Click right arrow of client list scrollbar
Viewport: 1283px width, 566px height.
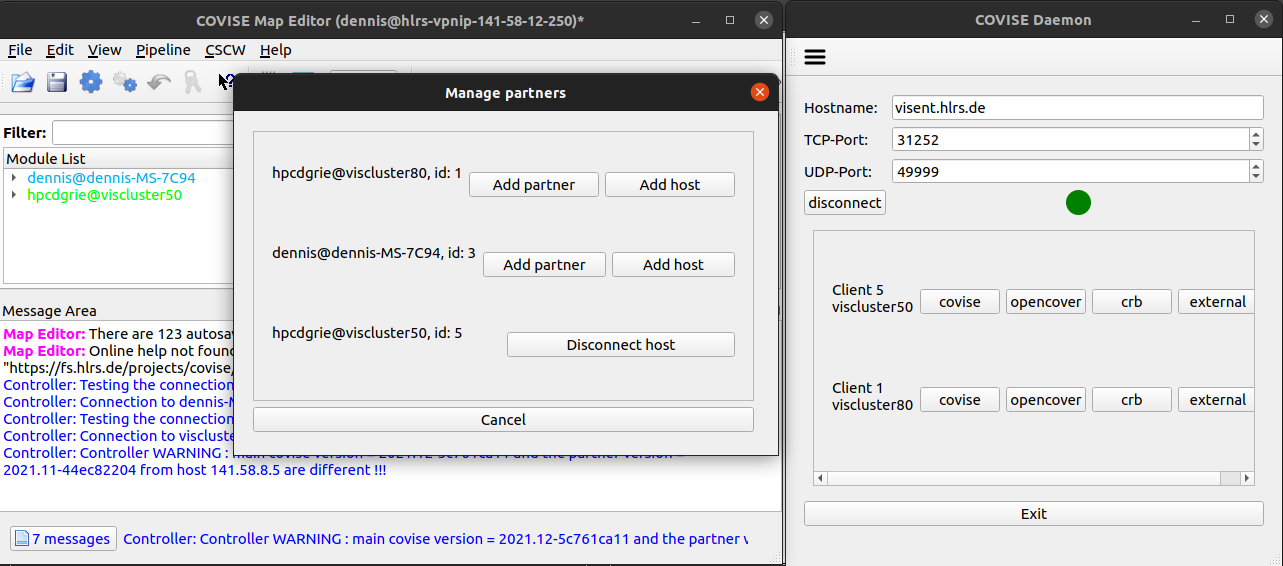pos(1247,479)
